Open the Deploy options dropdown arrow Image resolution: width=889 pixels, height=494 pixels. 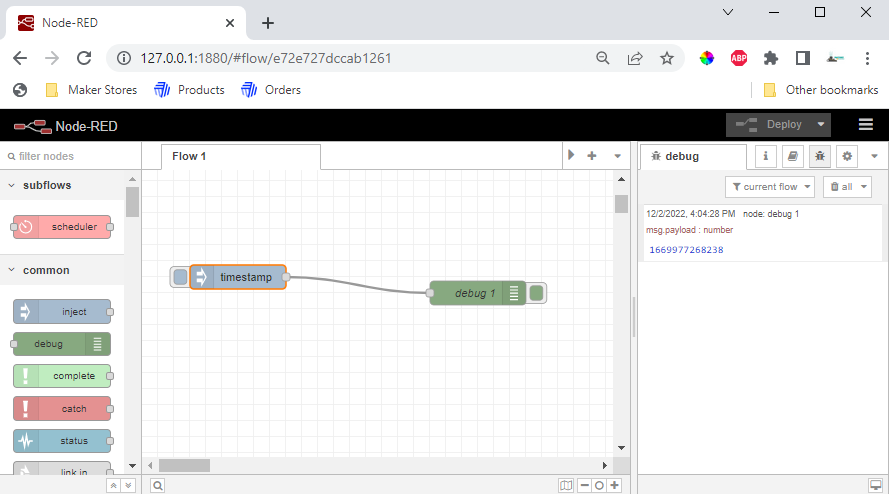tap(821, 125)
